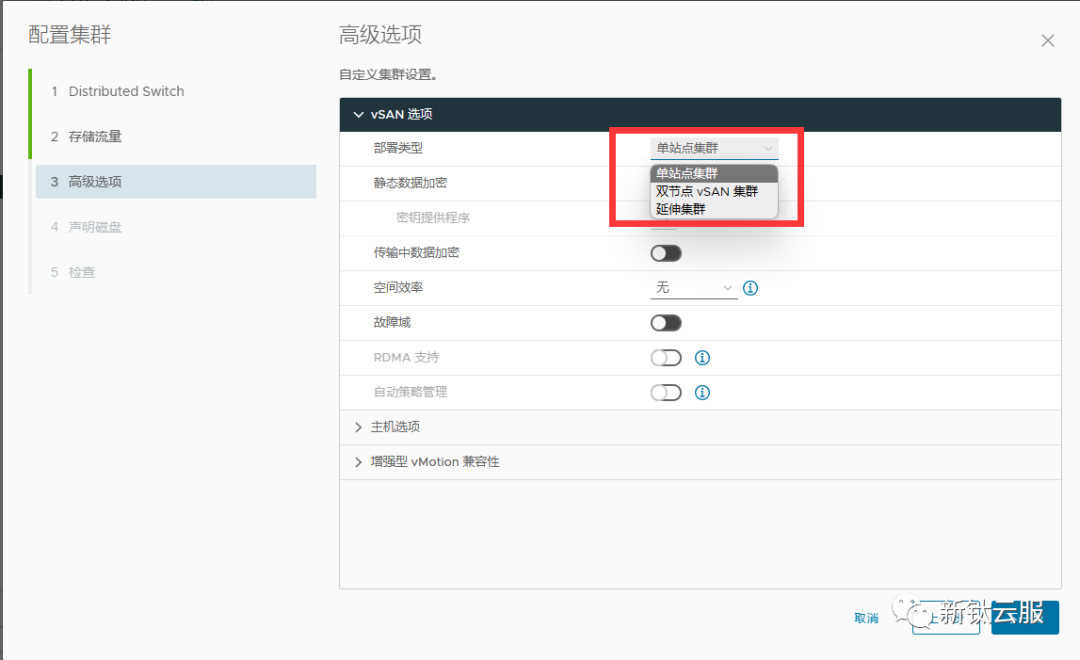Go to the Distributed Switch step
Screen dimensions: 1080x660
[x=126, y=90]
